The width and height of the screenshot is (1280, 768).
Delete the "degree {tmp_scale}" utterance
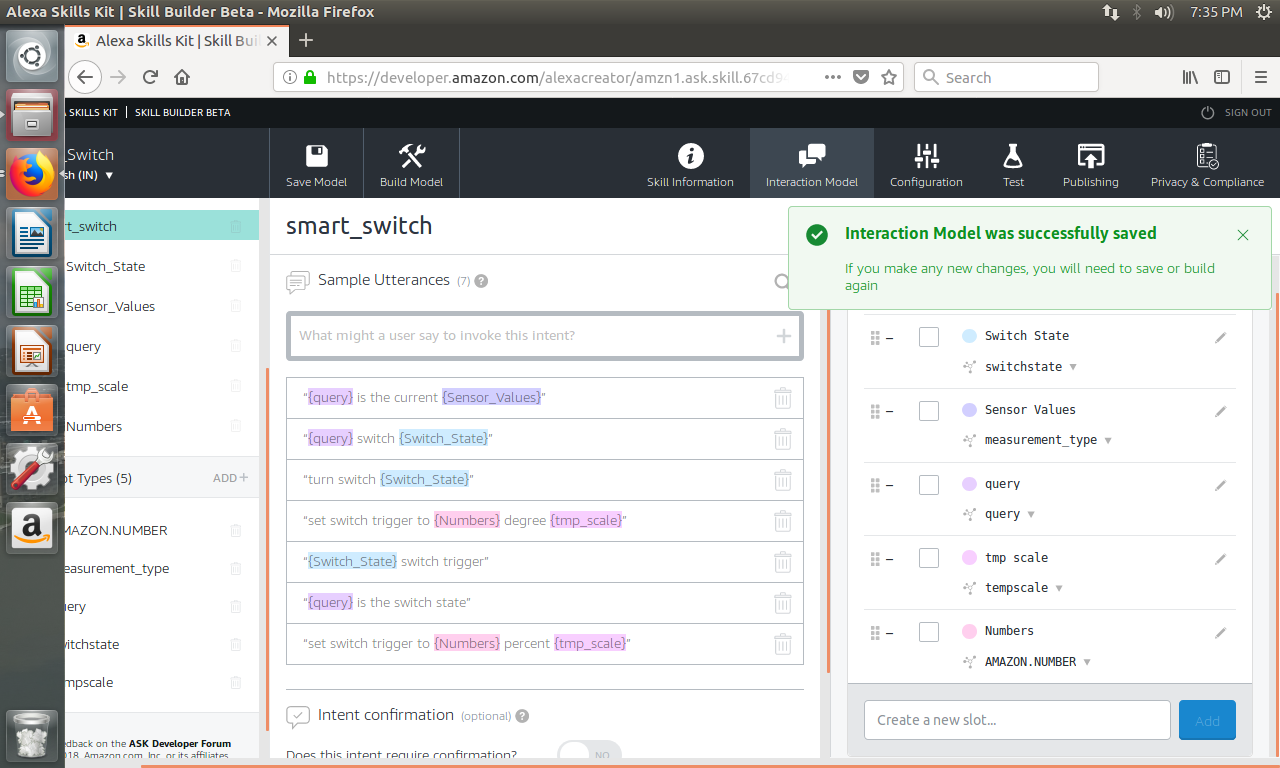[783, 521]
